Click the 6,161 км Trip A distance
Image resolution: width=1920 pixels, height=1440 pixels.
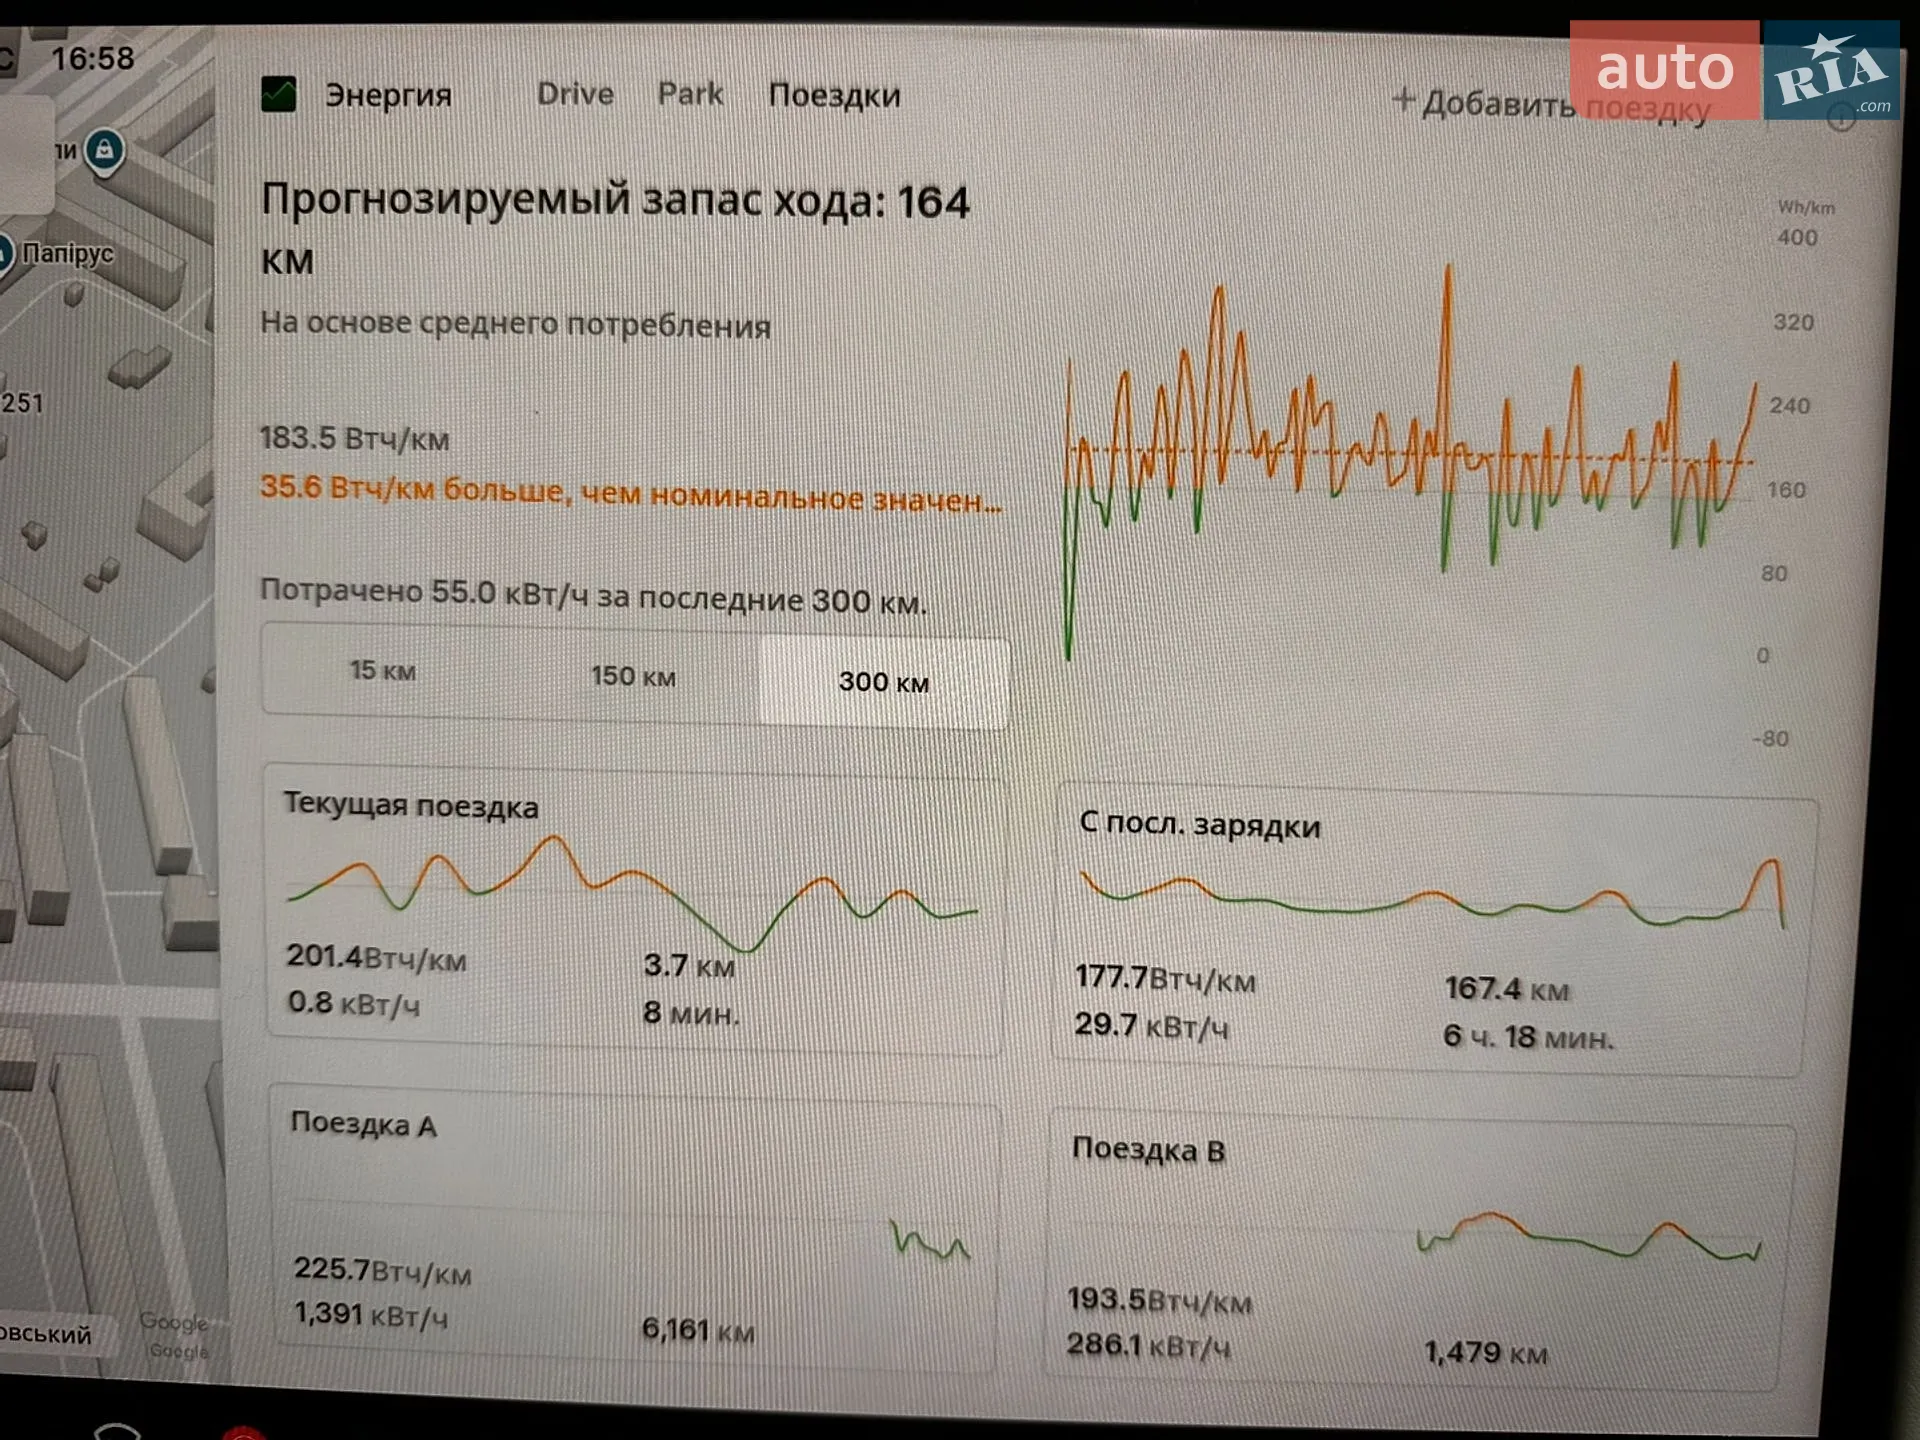[698, 1329]
